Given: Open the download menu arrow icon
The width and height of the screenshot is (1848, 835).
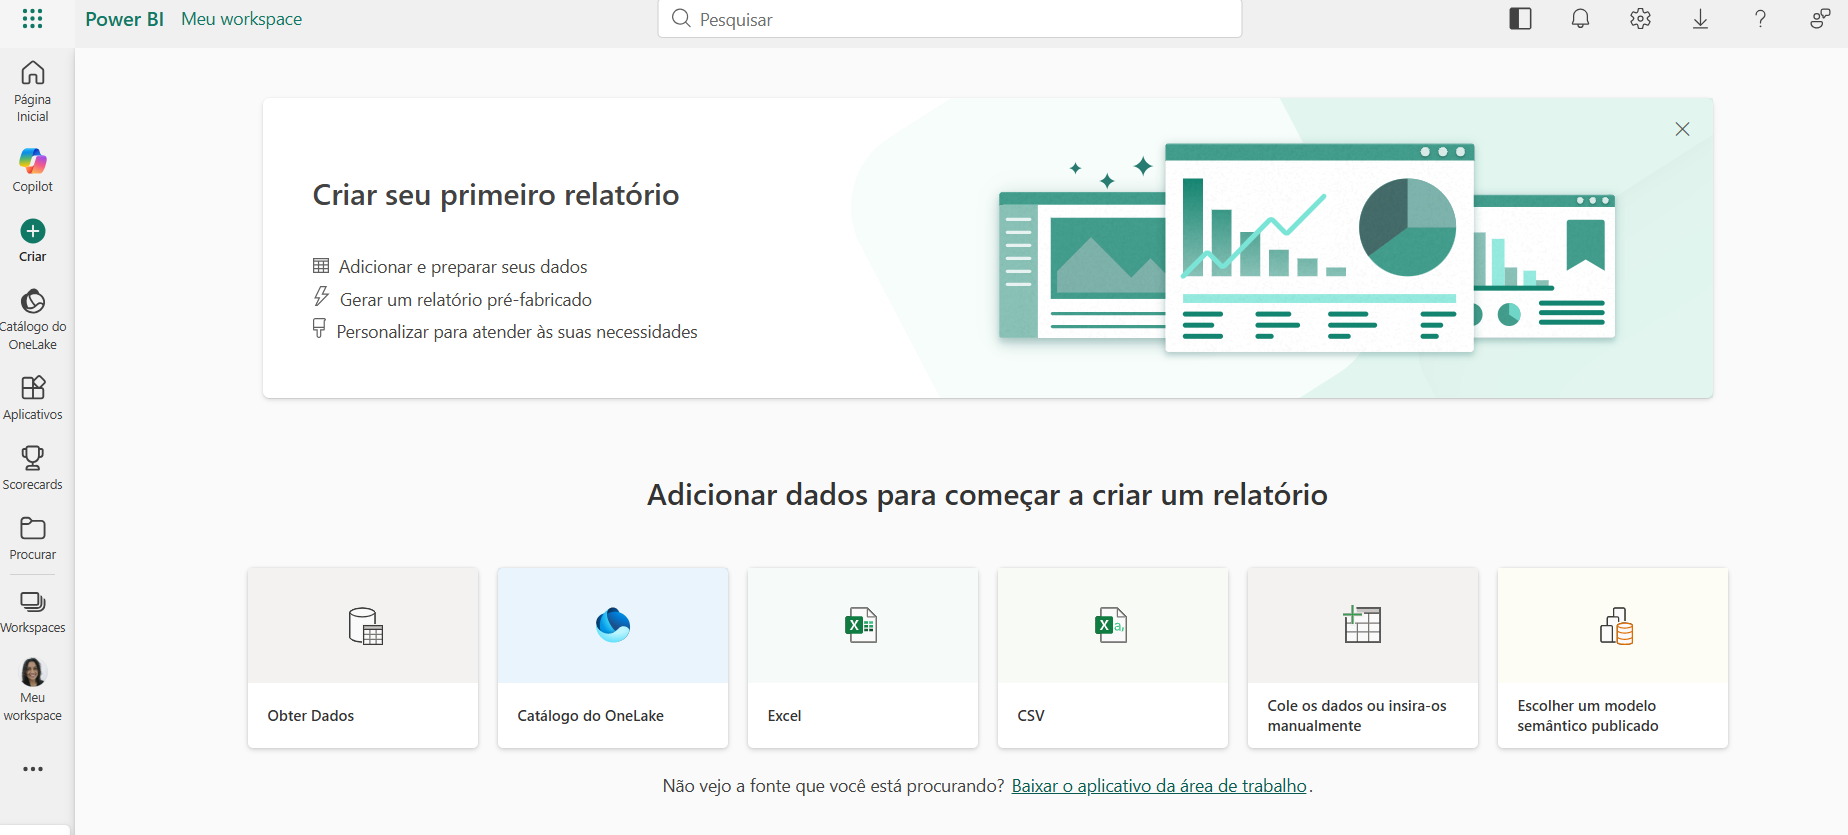Looking at the screenshot, I should [1700, 18].
